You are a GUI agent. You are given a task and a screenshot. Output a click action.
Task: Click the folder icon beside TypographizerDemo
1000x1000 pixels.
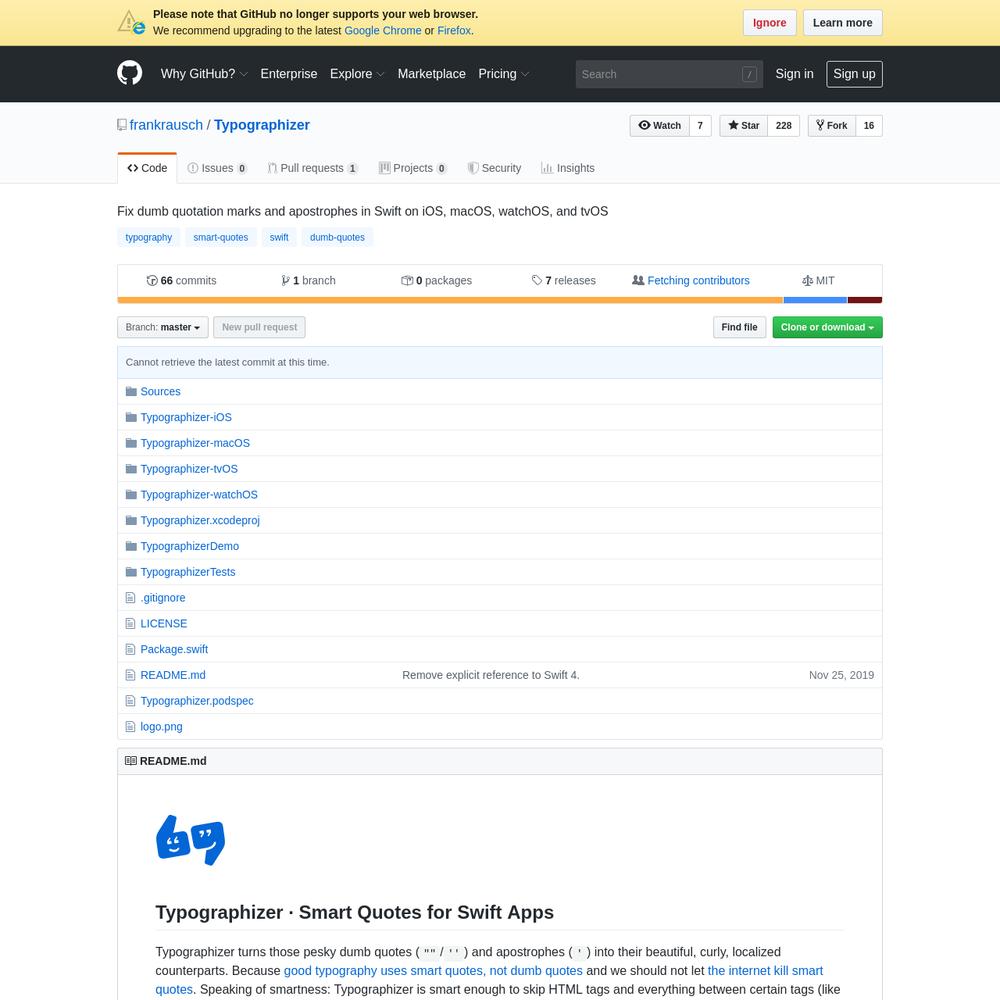pyautogui.click(x=131, y=546)
